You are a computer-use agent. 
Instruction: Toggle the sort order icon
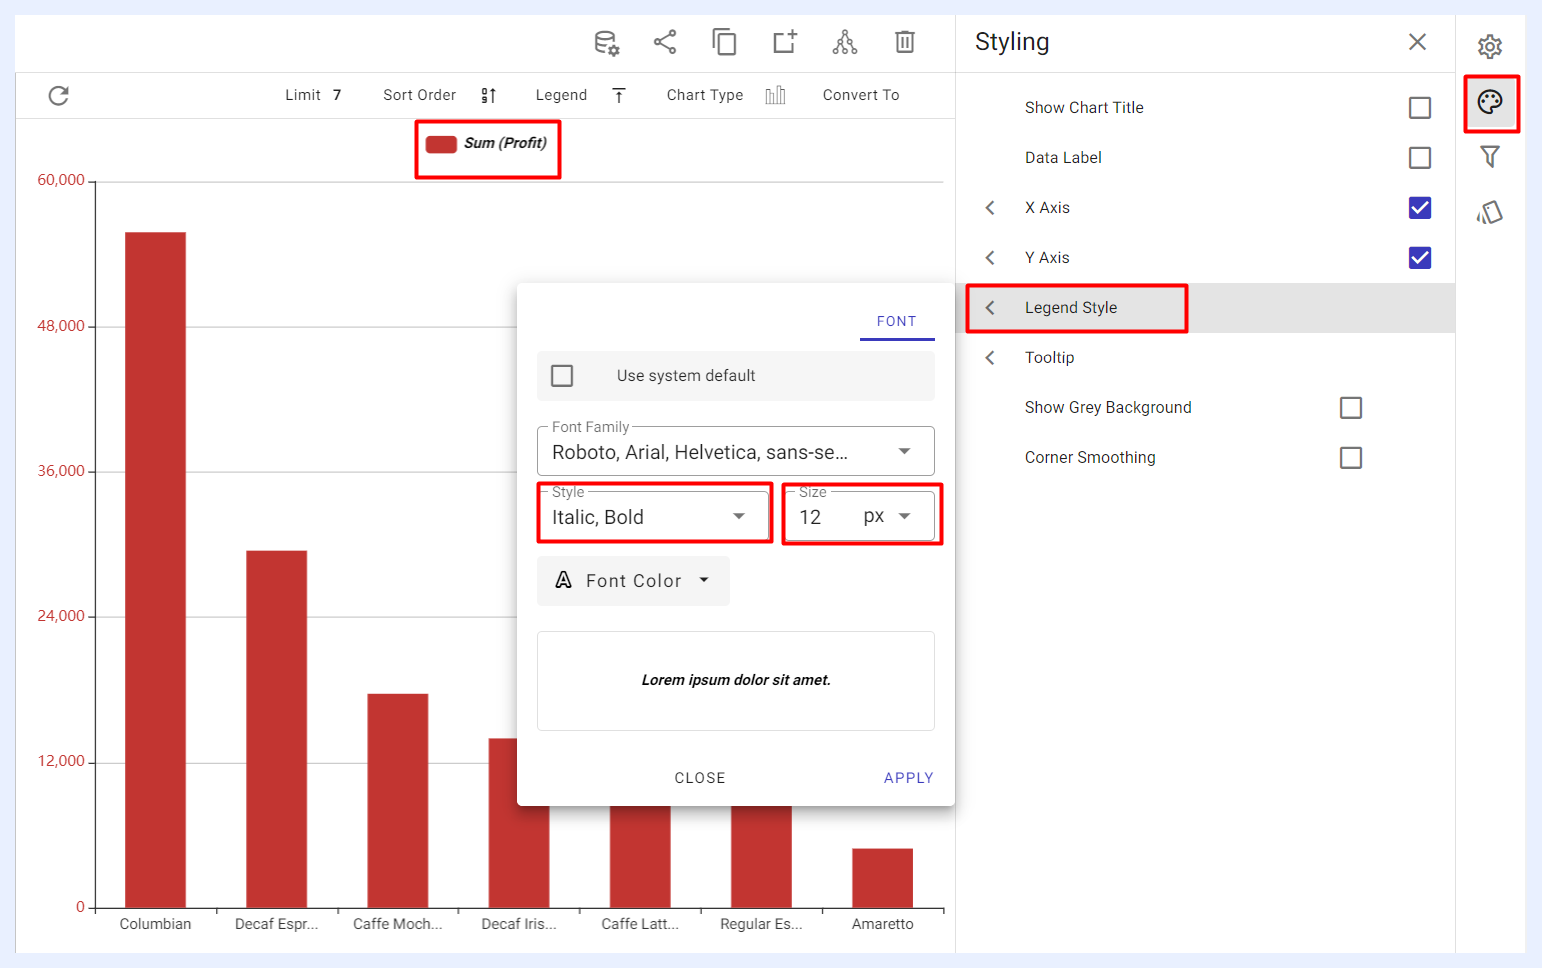click(489, 95)
